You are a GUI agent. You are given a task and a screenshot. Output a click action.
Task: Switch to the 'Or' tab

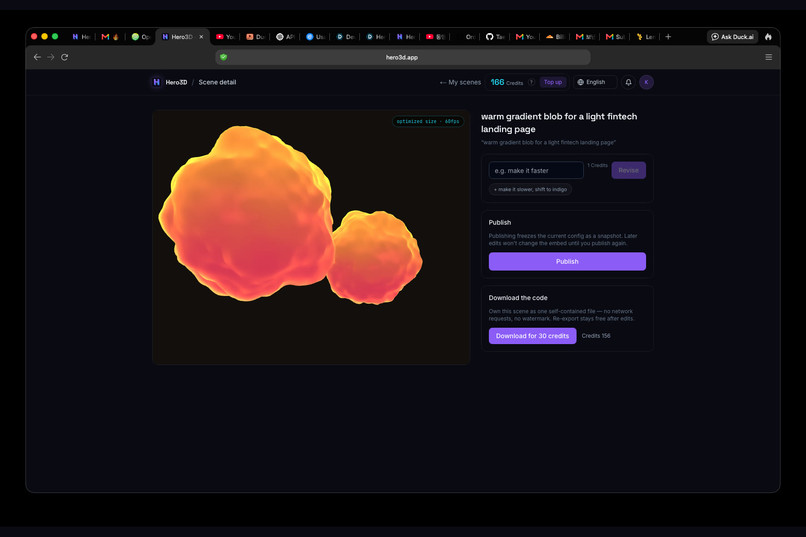[x=465, y=37]
